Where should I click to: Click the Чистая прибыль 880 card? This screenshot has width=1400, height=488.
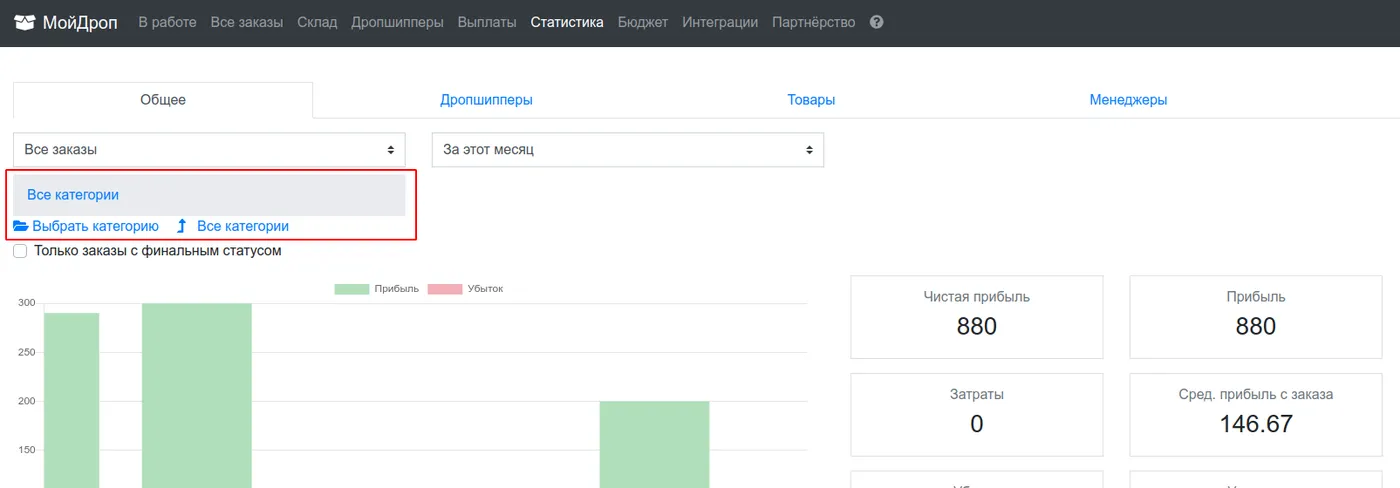[977, 317]
